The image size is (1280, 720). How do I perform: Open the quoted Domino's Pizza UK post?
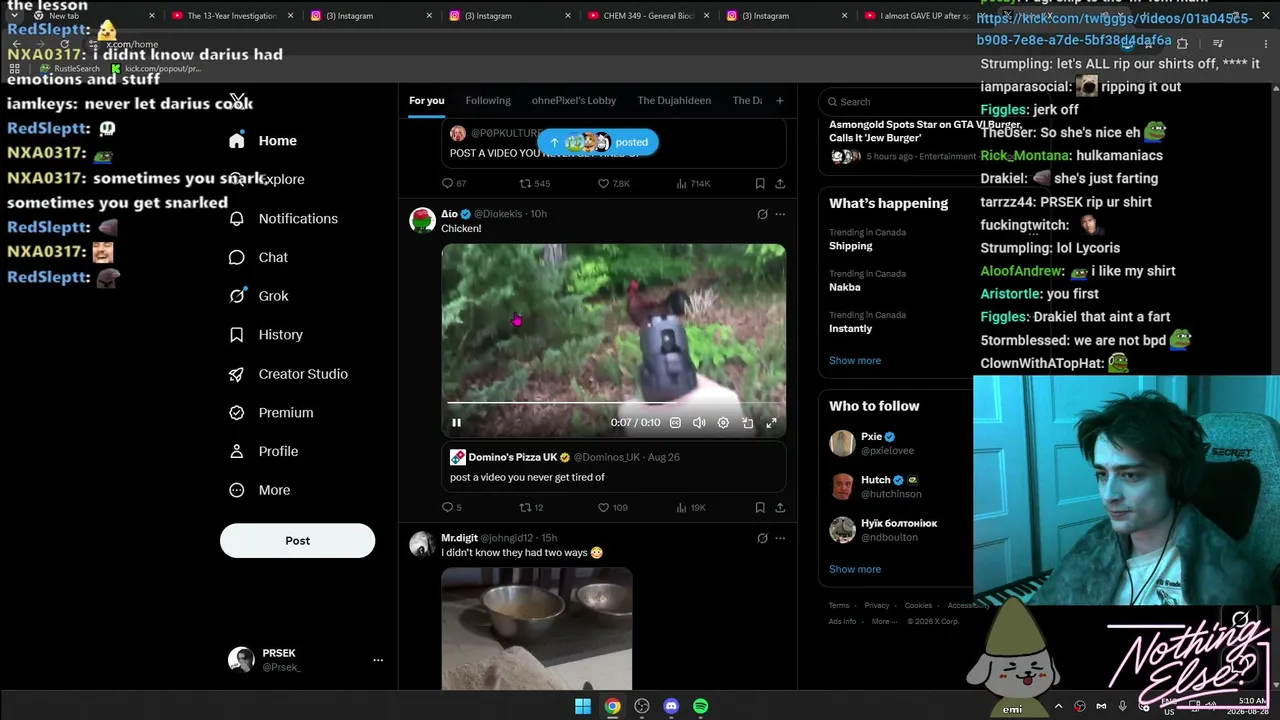pos(614,468)
